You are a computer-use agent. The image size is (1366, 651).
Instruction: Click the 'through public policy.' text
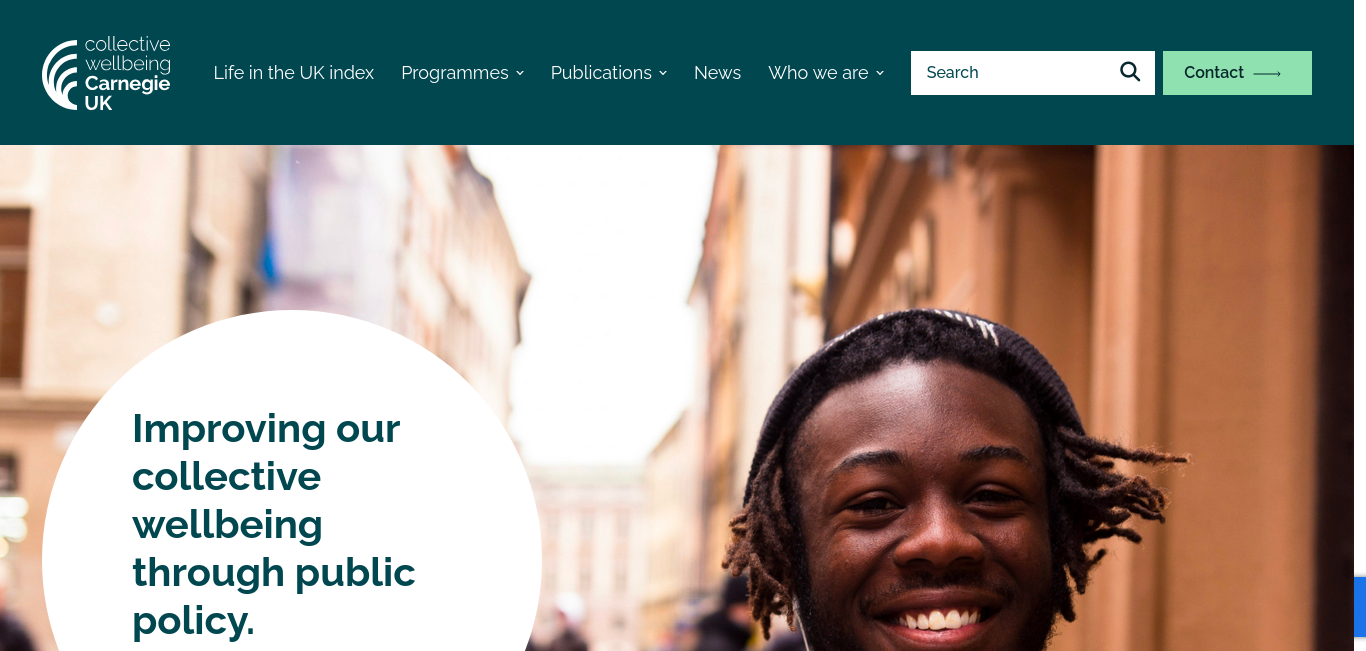[x=274, y=596]
